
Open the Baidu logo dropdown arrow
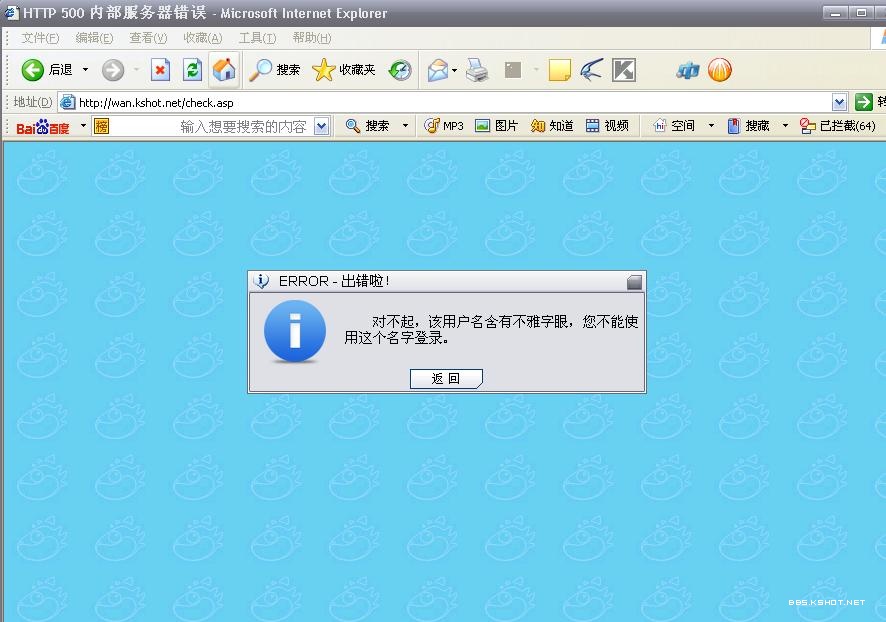[83, 125]
